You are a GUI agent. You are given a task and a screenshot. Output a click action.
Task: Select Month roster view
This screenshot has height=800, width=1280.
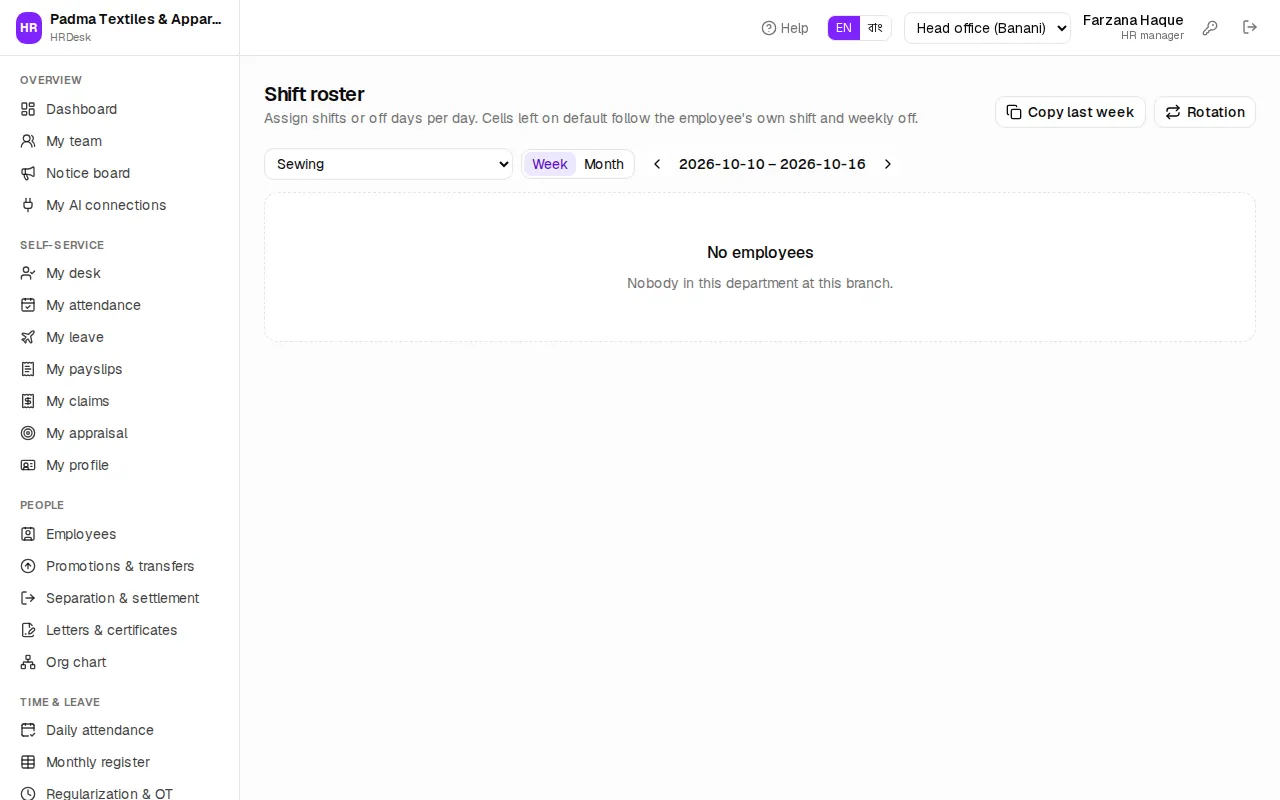pos(604,164)
